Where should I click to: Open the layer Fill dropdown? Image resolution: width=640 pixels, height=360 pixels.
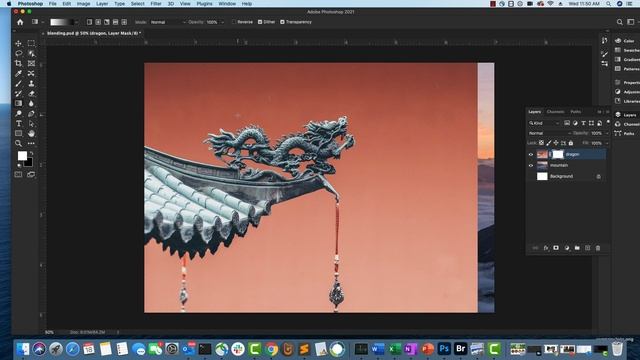tap(607, 143)
